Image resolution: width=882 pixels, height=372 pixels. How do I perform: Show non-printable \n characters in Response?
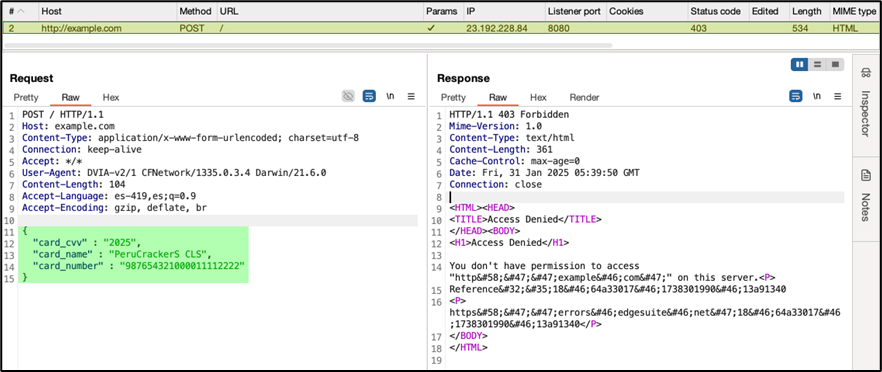817,96
